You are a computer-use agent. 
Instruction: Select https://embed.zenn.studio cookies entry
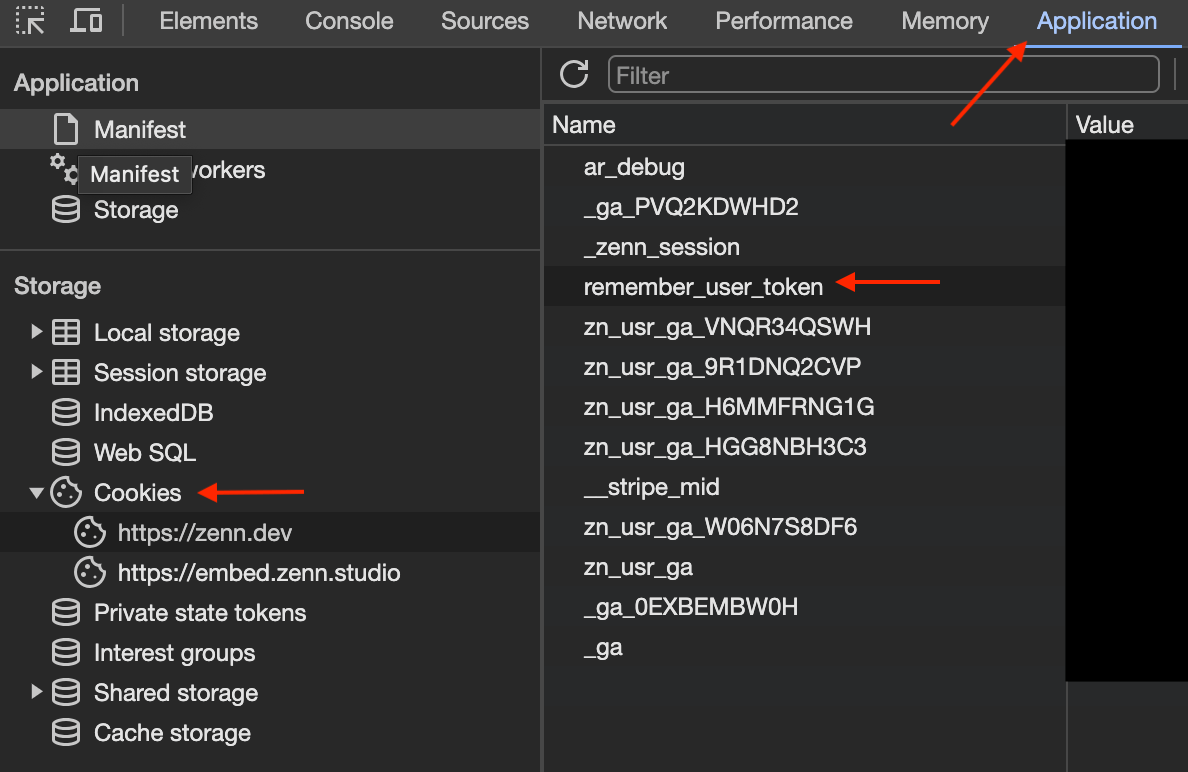(x=258, y=573)
